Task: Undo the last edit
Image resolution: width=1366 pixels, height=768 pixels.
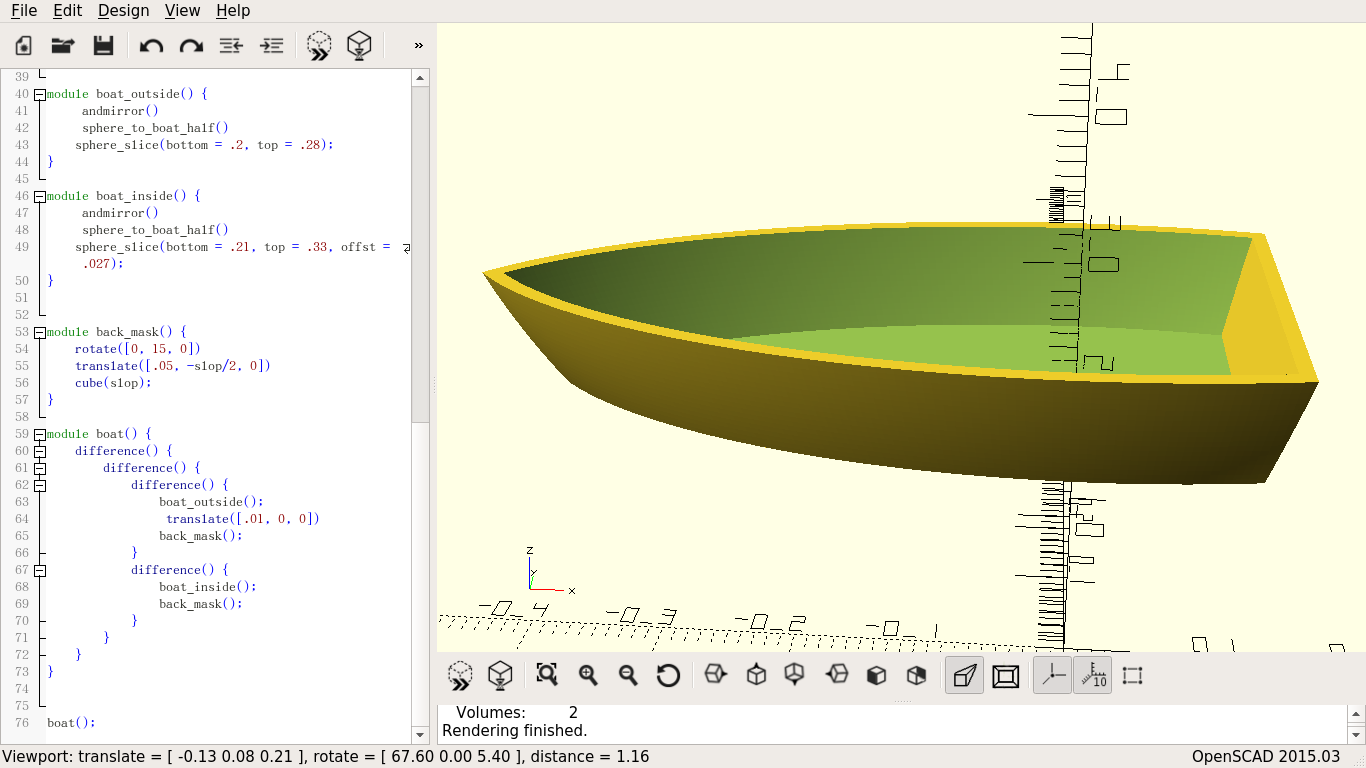Action: click(151, 45)
